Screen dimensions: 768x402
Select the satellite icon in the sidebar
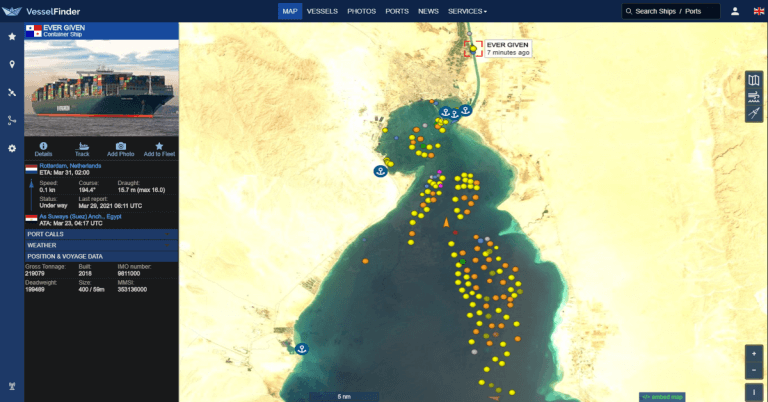click(12, 92)
